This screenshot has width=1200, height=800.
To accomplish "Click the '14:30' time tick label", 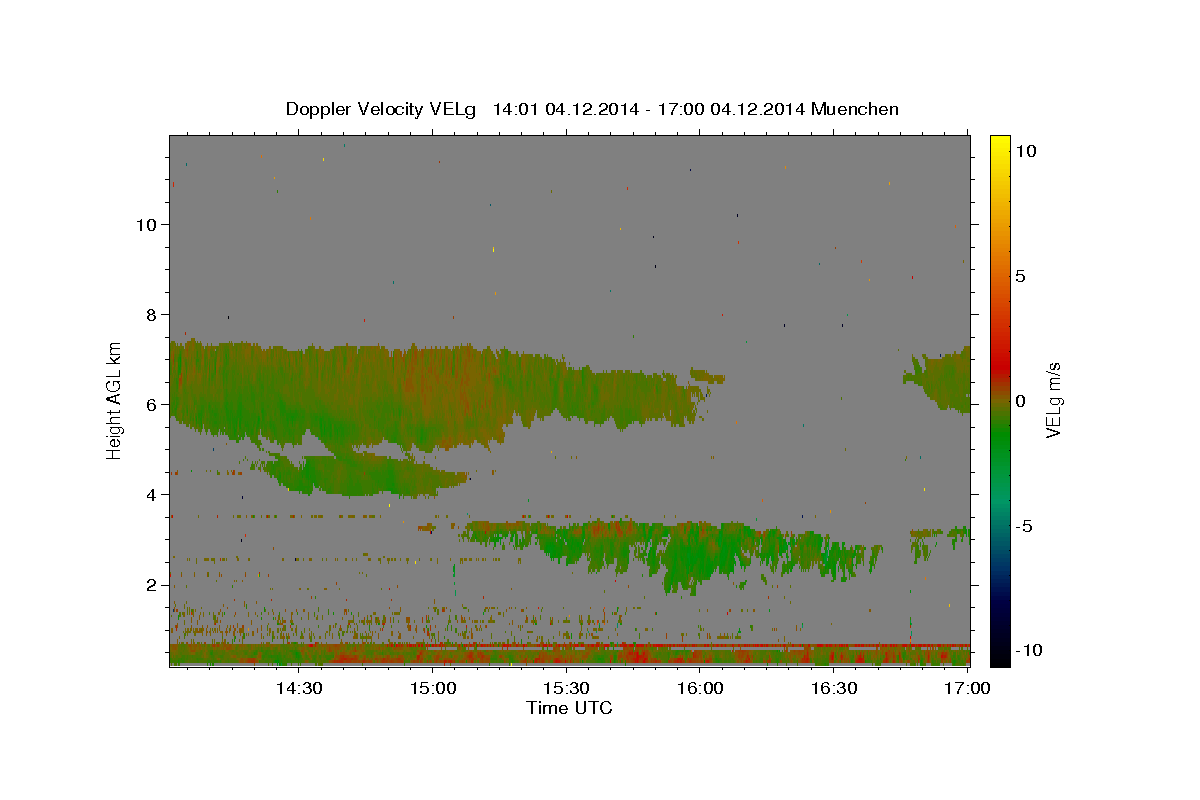I will [299, 688].
